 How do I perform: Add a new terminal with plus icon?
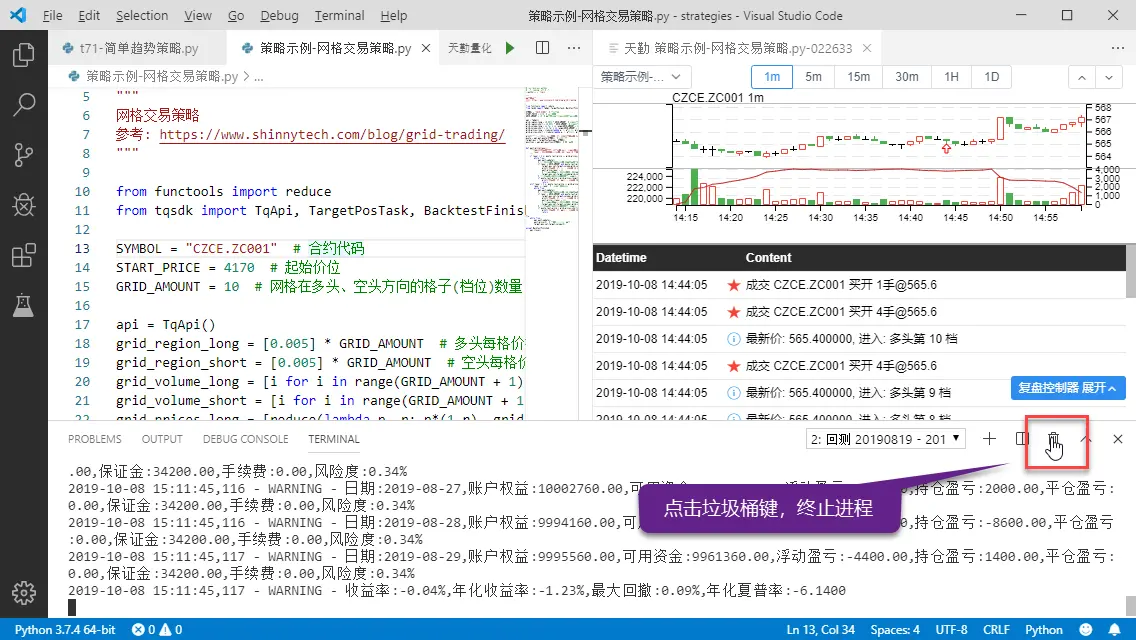(x=989, y=439)
